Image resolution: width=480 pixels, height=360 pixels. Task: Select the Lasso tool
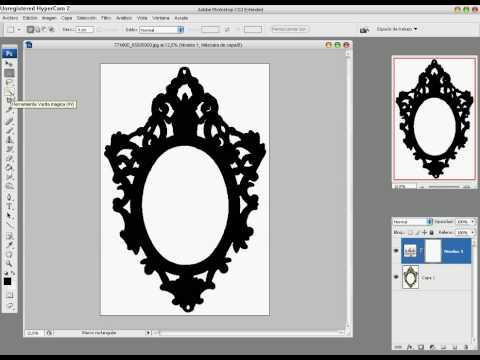coord(9,82)
